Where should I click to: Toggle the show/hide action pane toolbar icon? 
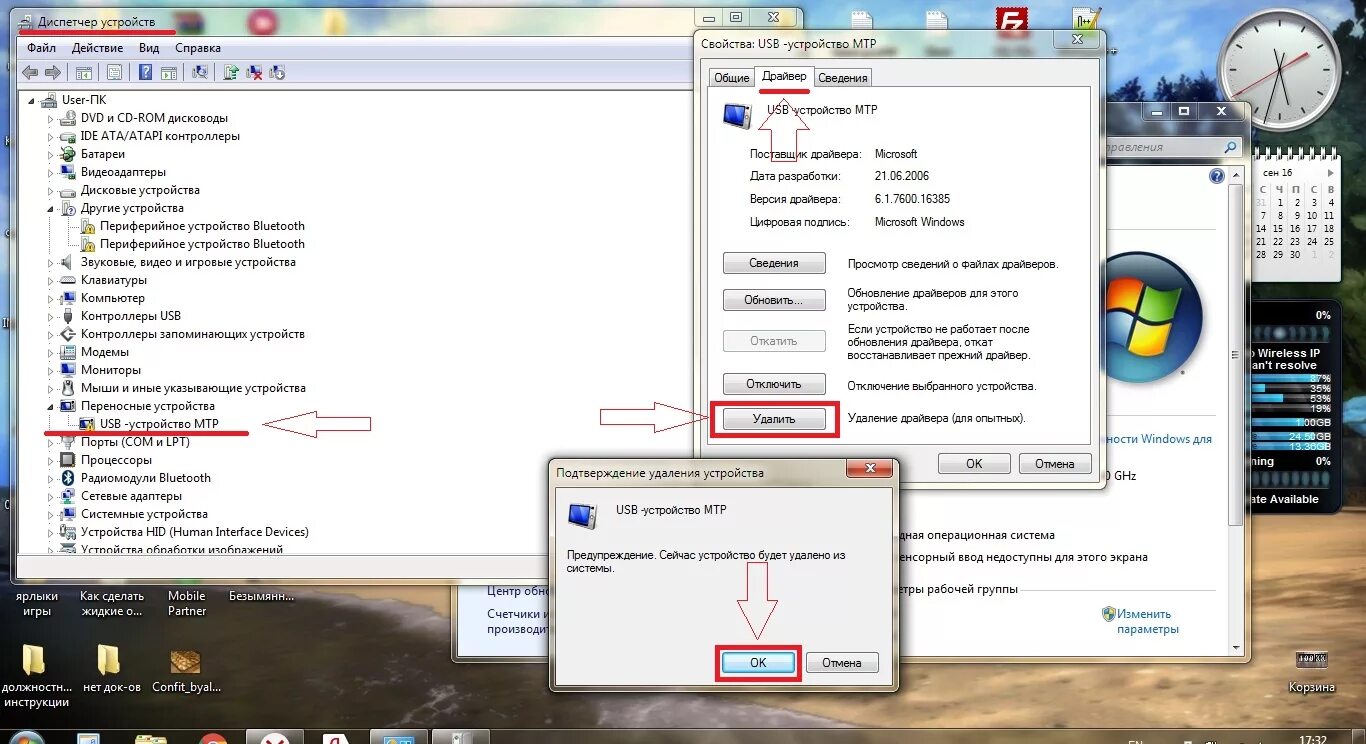tap(169, 72)
